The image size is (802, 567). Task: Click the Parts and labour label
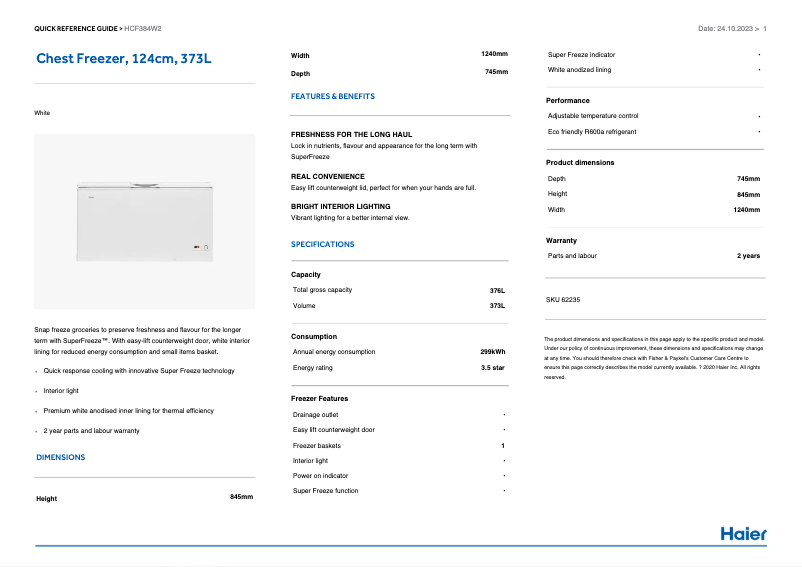[x=572, y=256]
